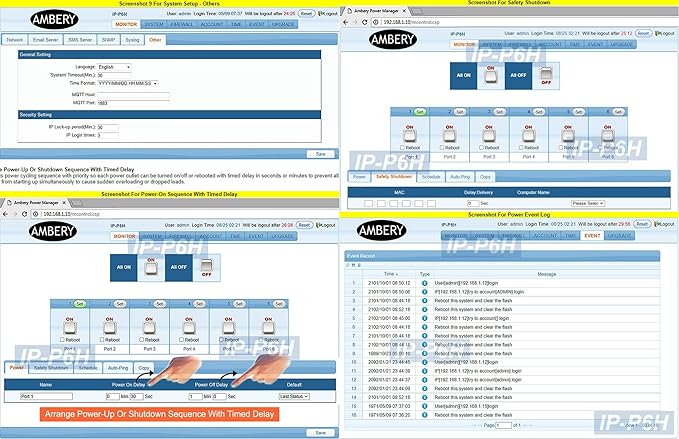
Task: Click Save in the System Setup Others screenshot
Action: (x=320, y=154)
